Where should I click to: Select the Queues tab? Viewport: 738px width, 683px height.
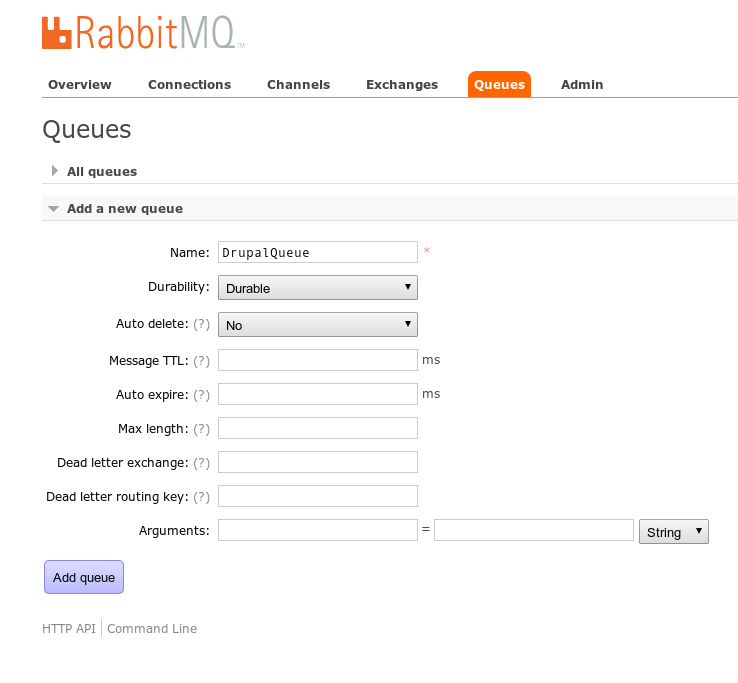click(x=499, y=85)
